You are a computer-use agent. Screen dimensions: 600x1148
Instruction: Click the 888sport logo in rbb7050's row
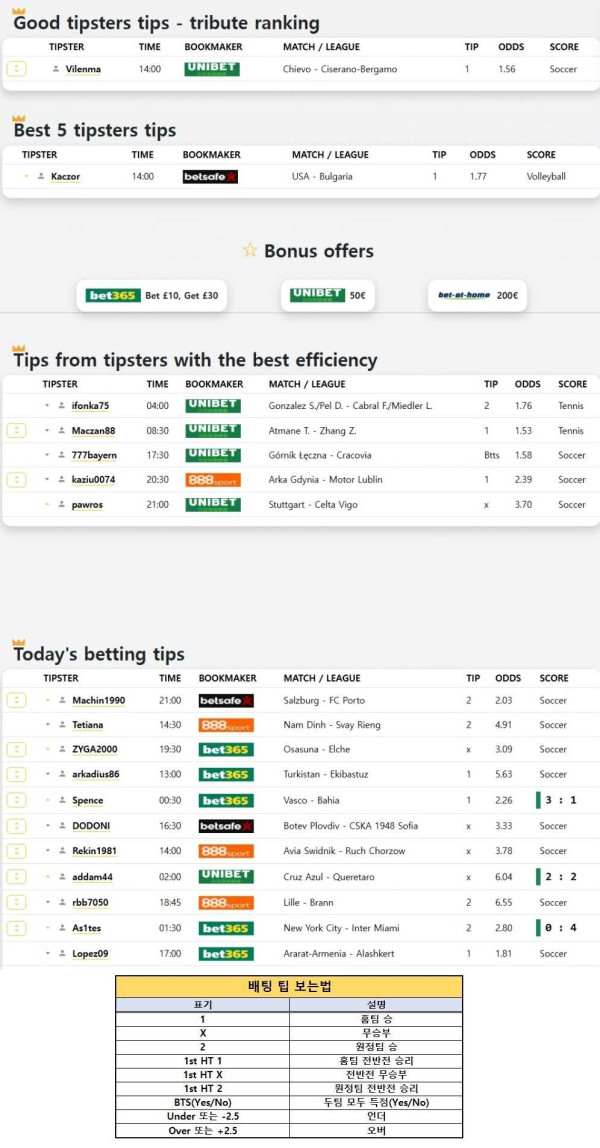click(225, 902)
